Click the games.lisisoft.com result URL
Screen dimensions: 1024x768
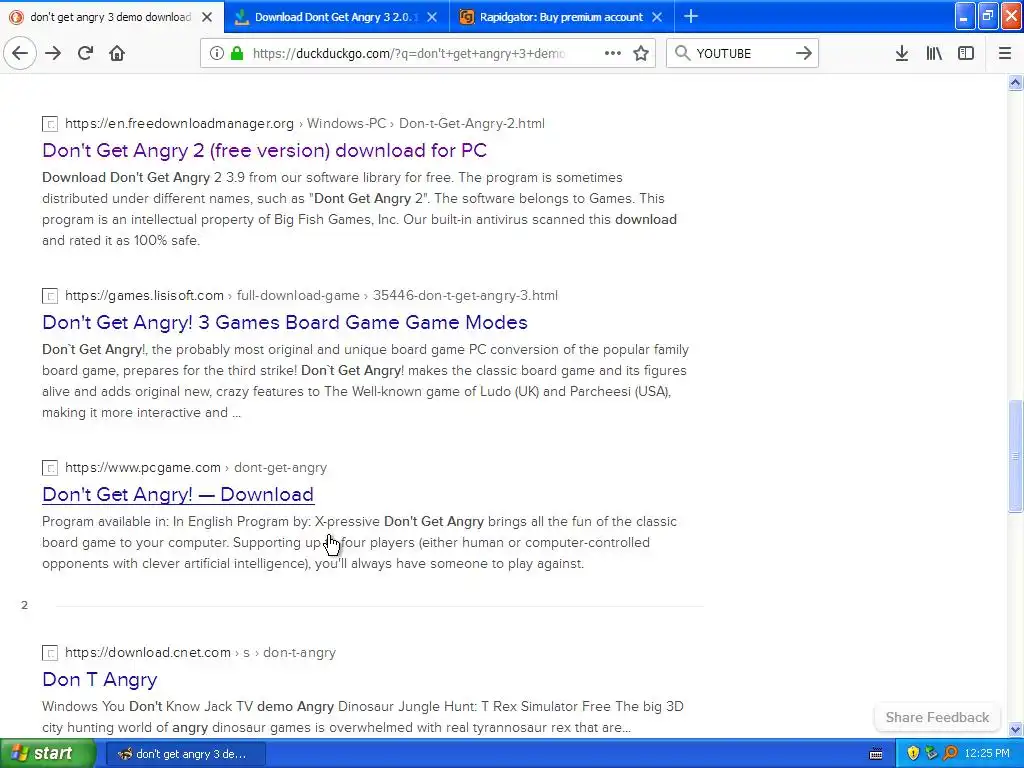pos(311,295)
